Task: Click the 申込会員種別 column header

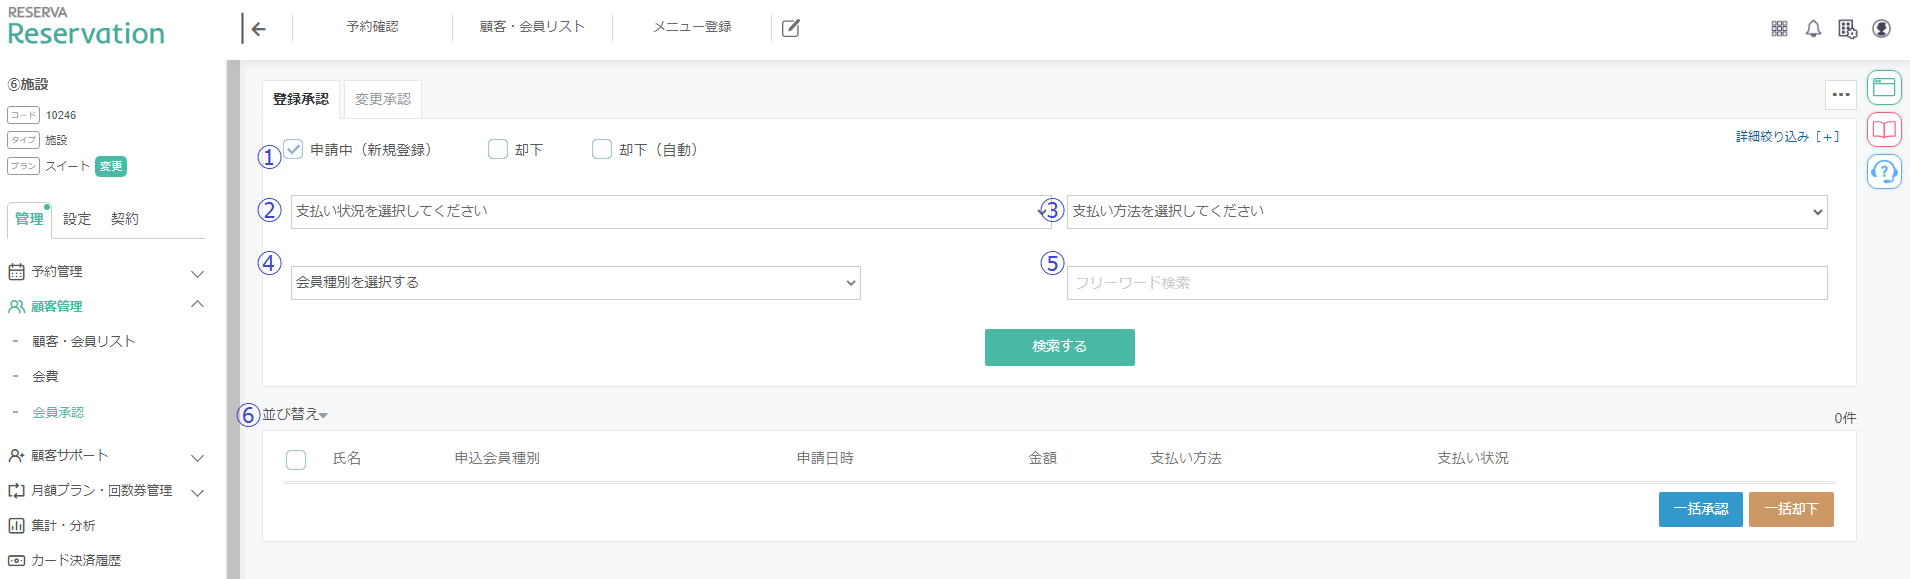Action: point(497,458)
